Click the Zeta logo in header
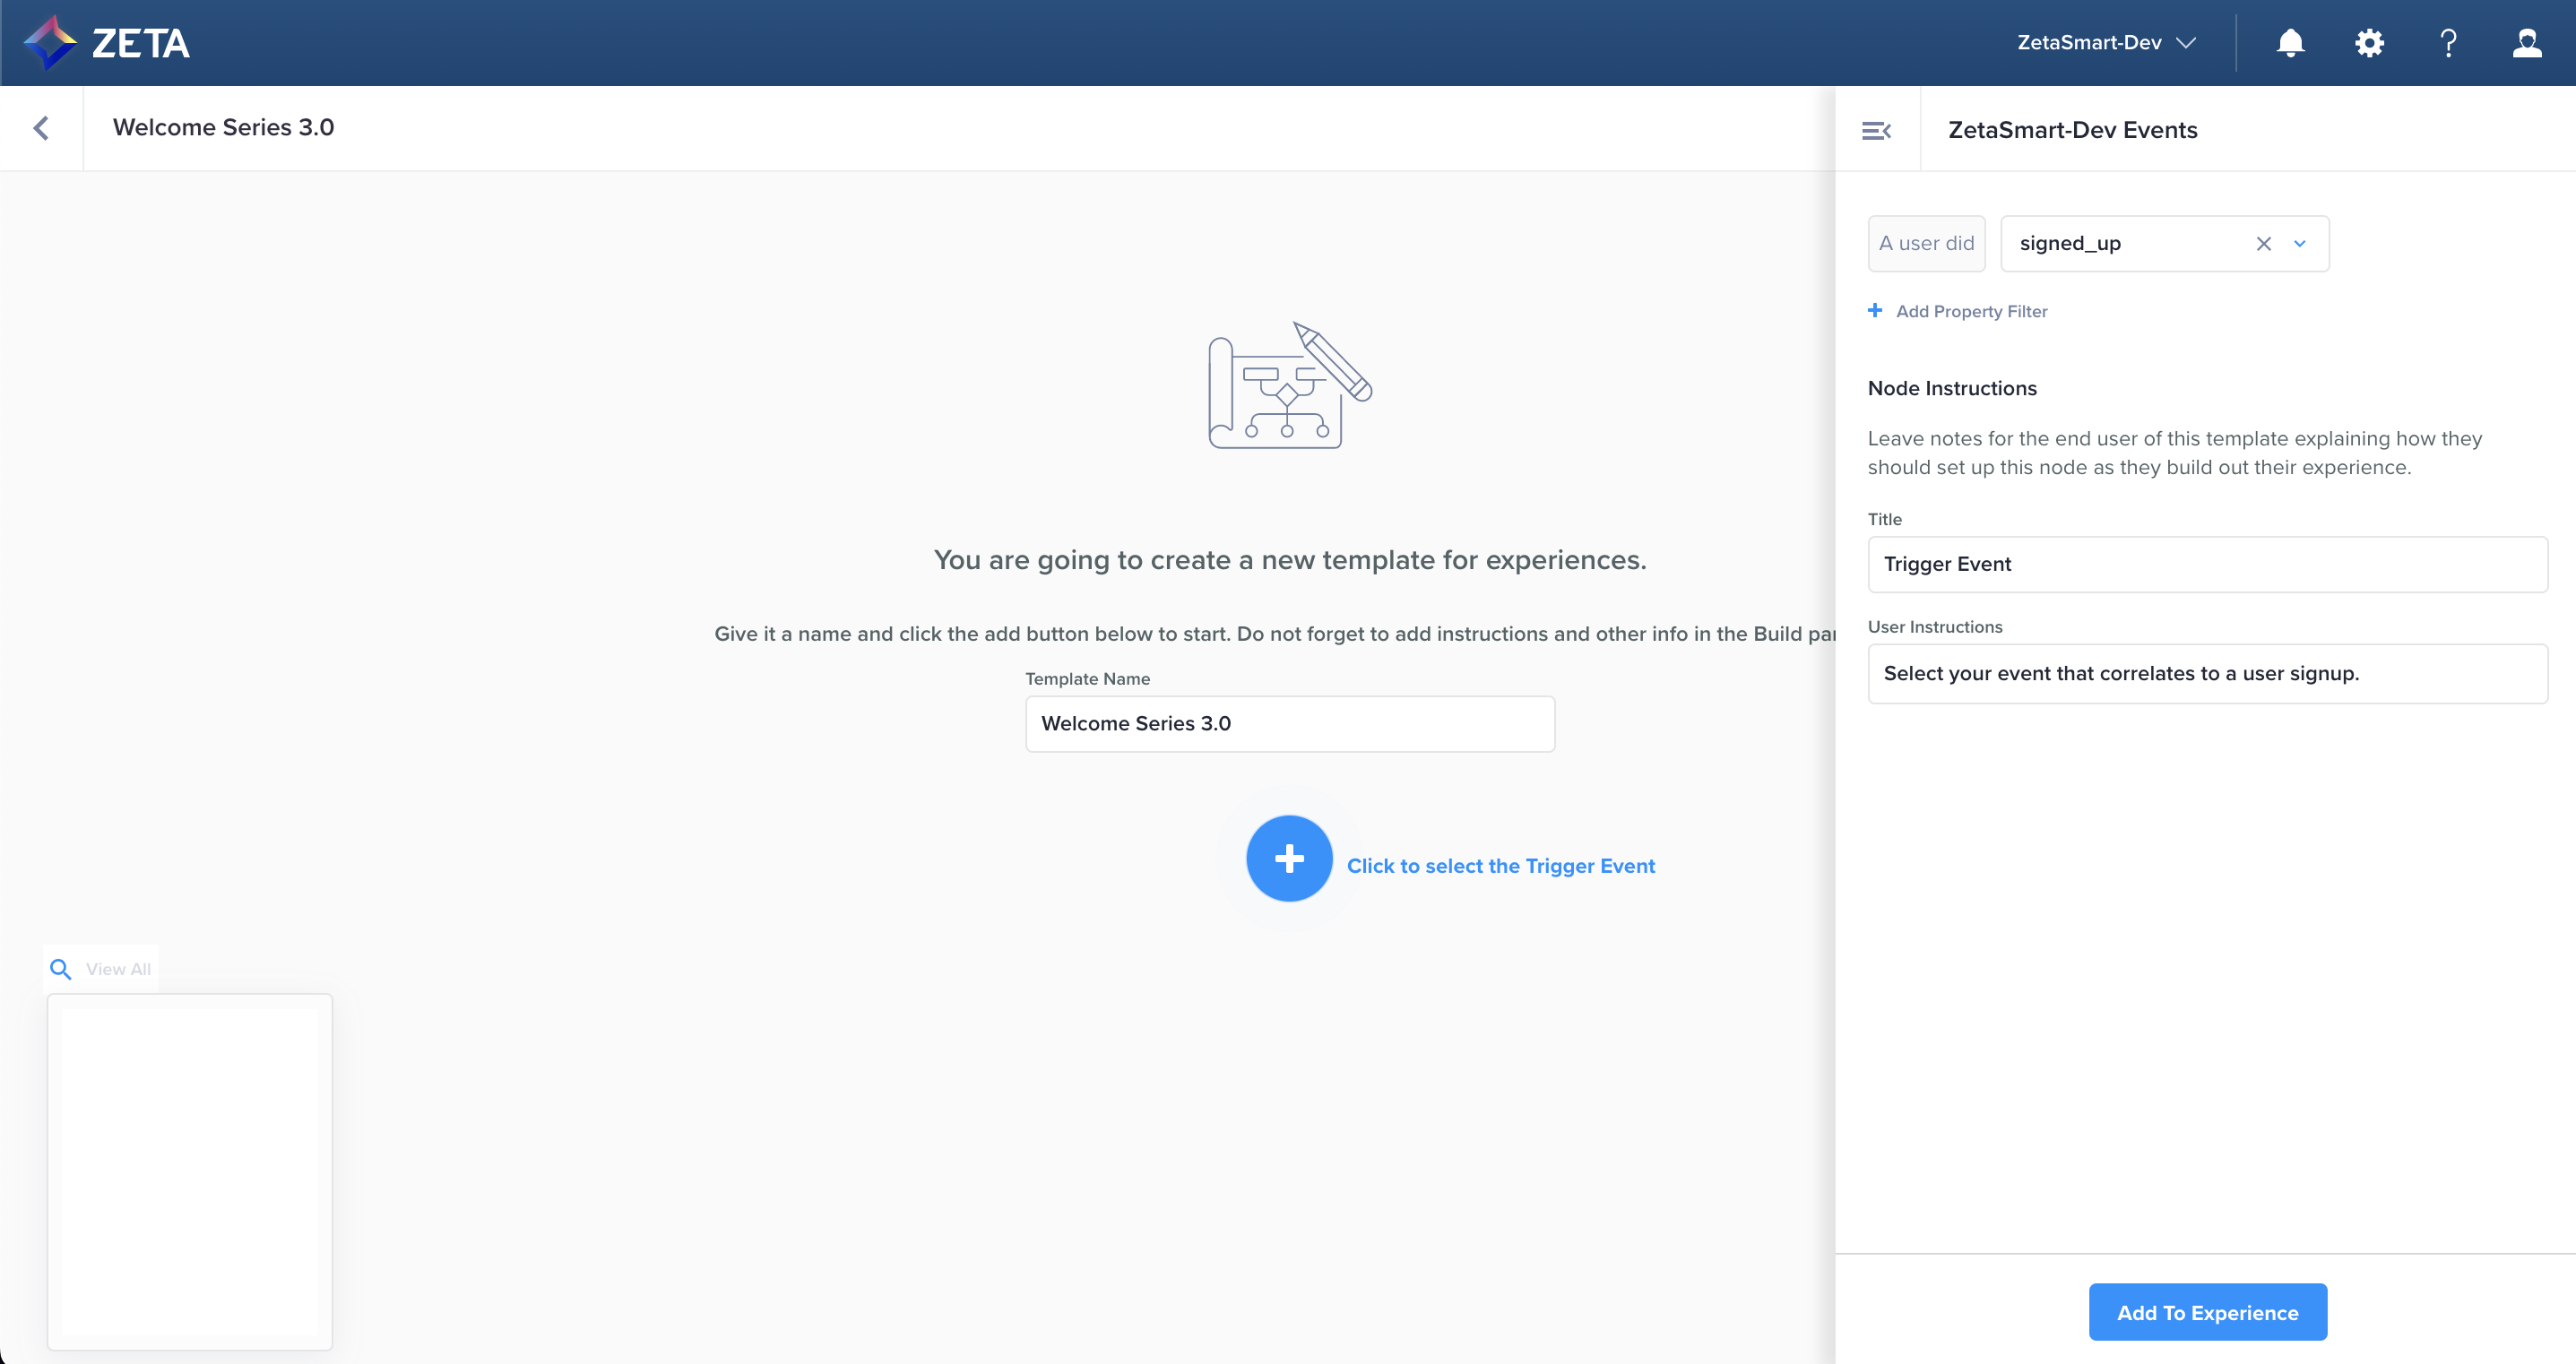Screen dimensions: 2576x1364 (106, 43)
